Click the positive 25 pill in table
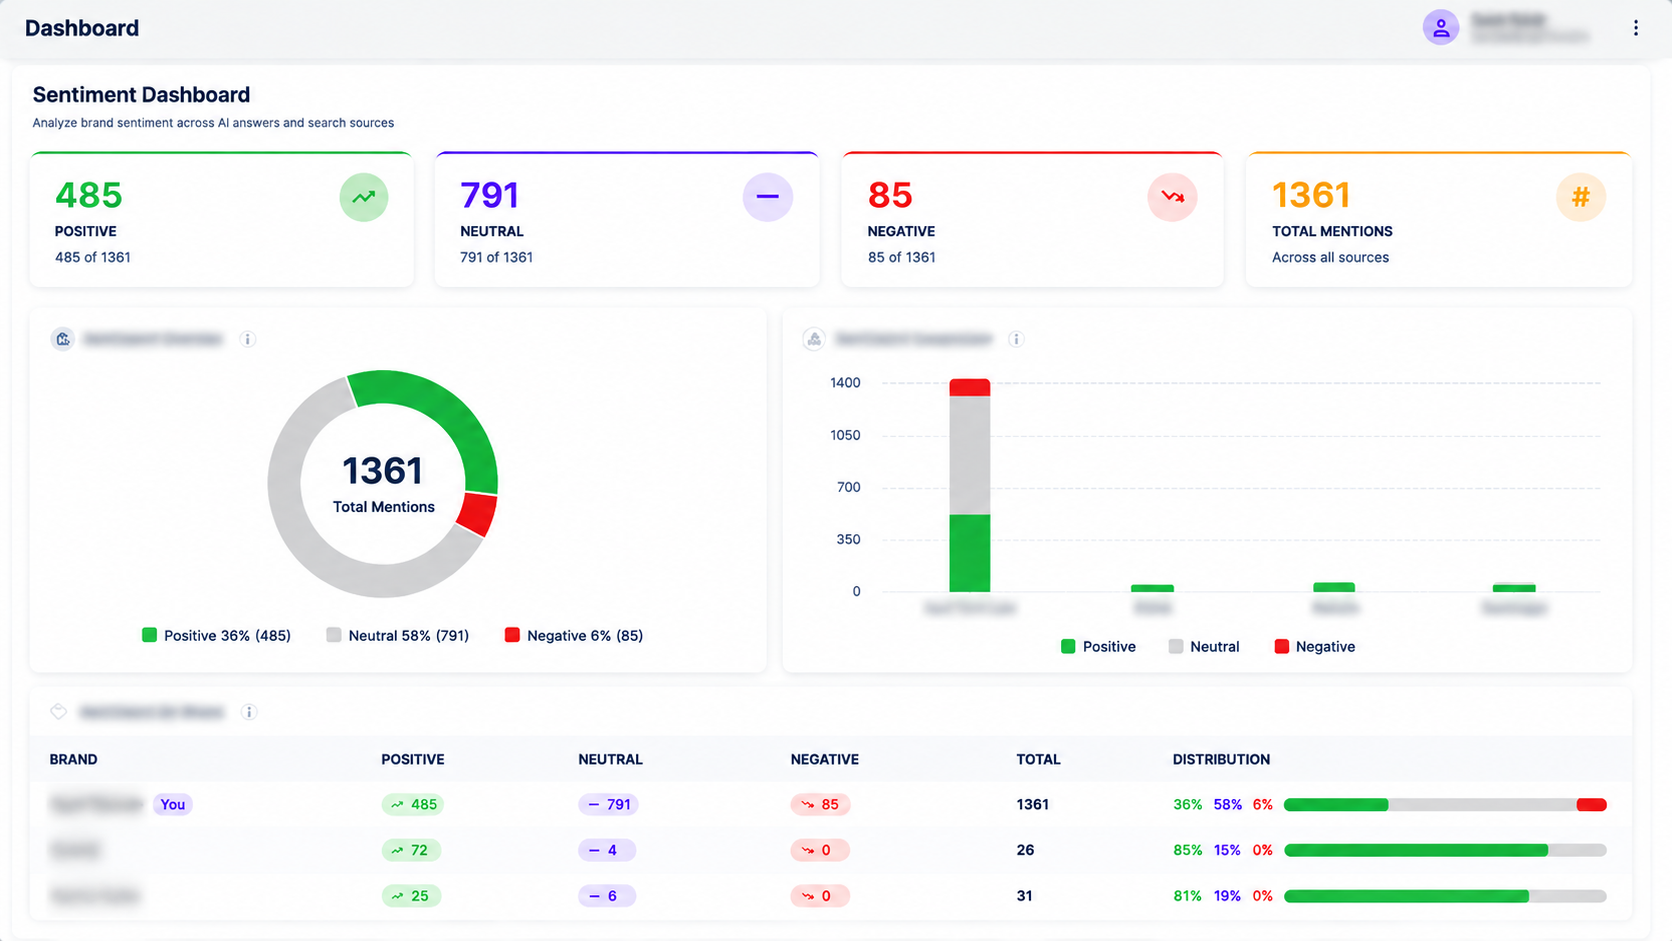The image size is (1672, 941). point(411,896)
